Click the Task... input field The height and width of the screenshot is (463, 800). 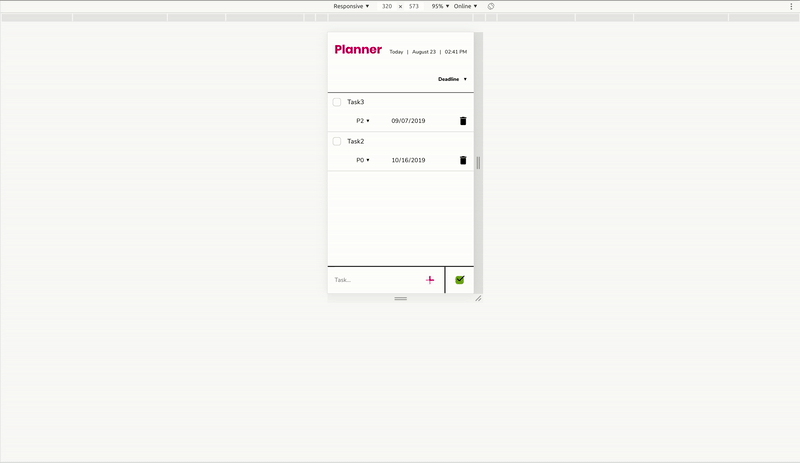(376, 280)
